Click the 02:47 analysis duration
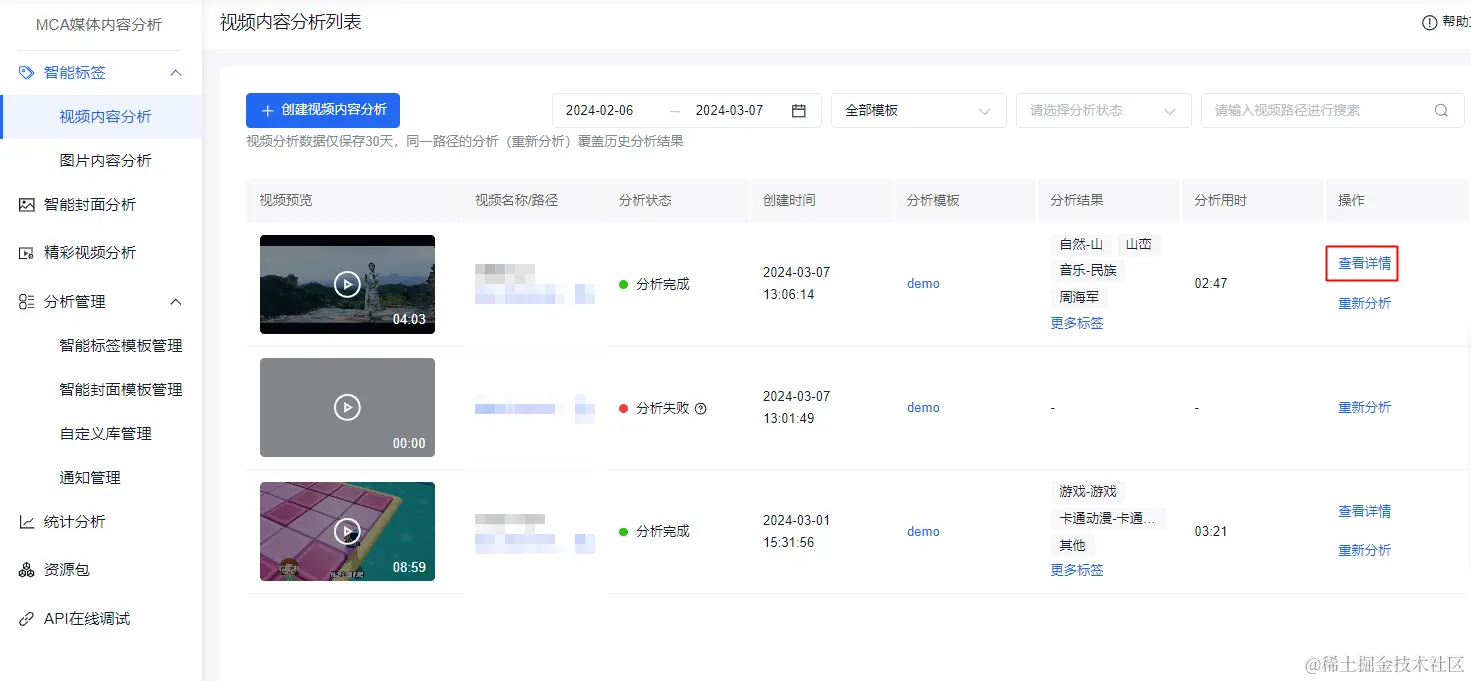 [x=1211, y=284]
